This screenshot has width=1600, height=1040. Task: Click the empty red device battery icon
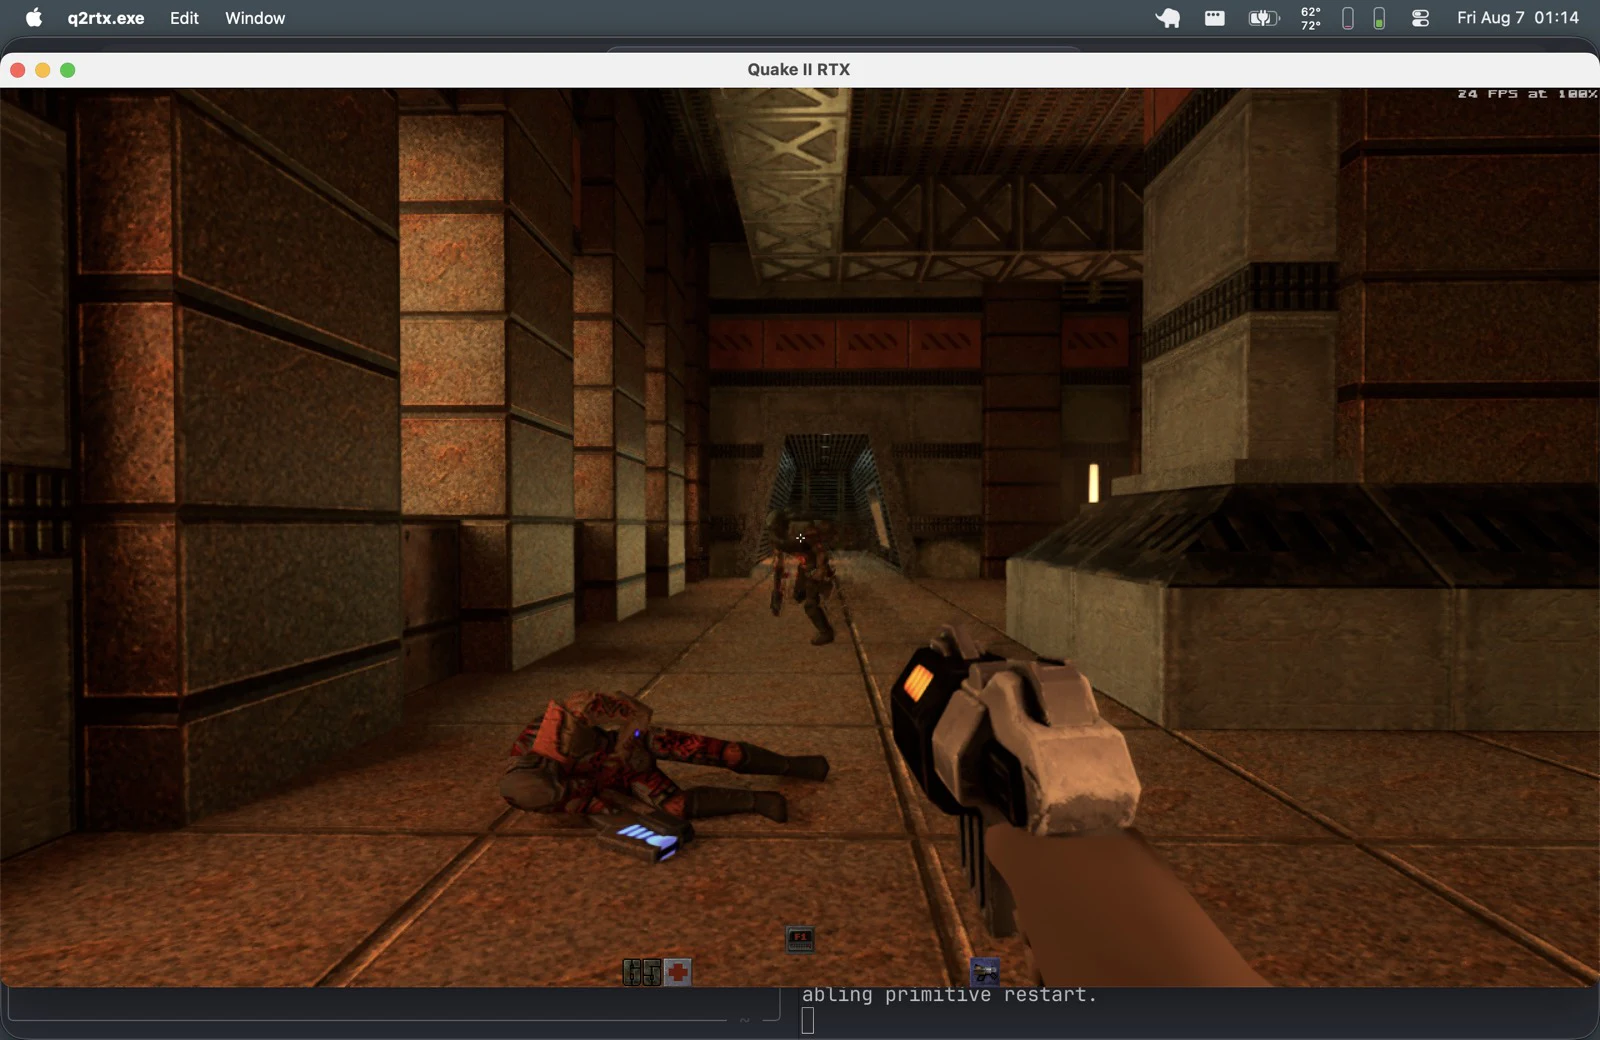(1348, 18)
